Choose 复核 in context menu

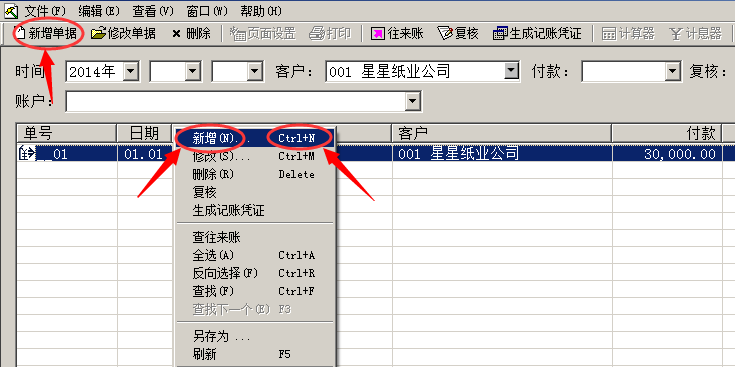(255, 192)
